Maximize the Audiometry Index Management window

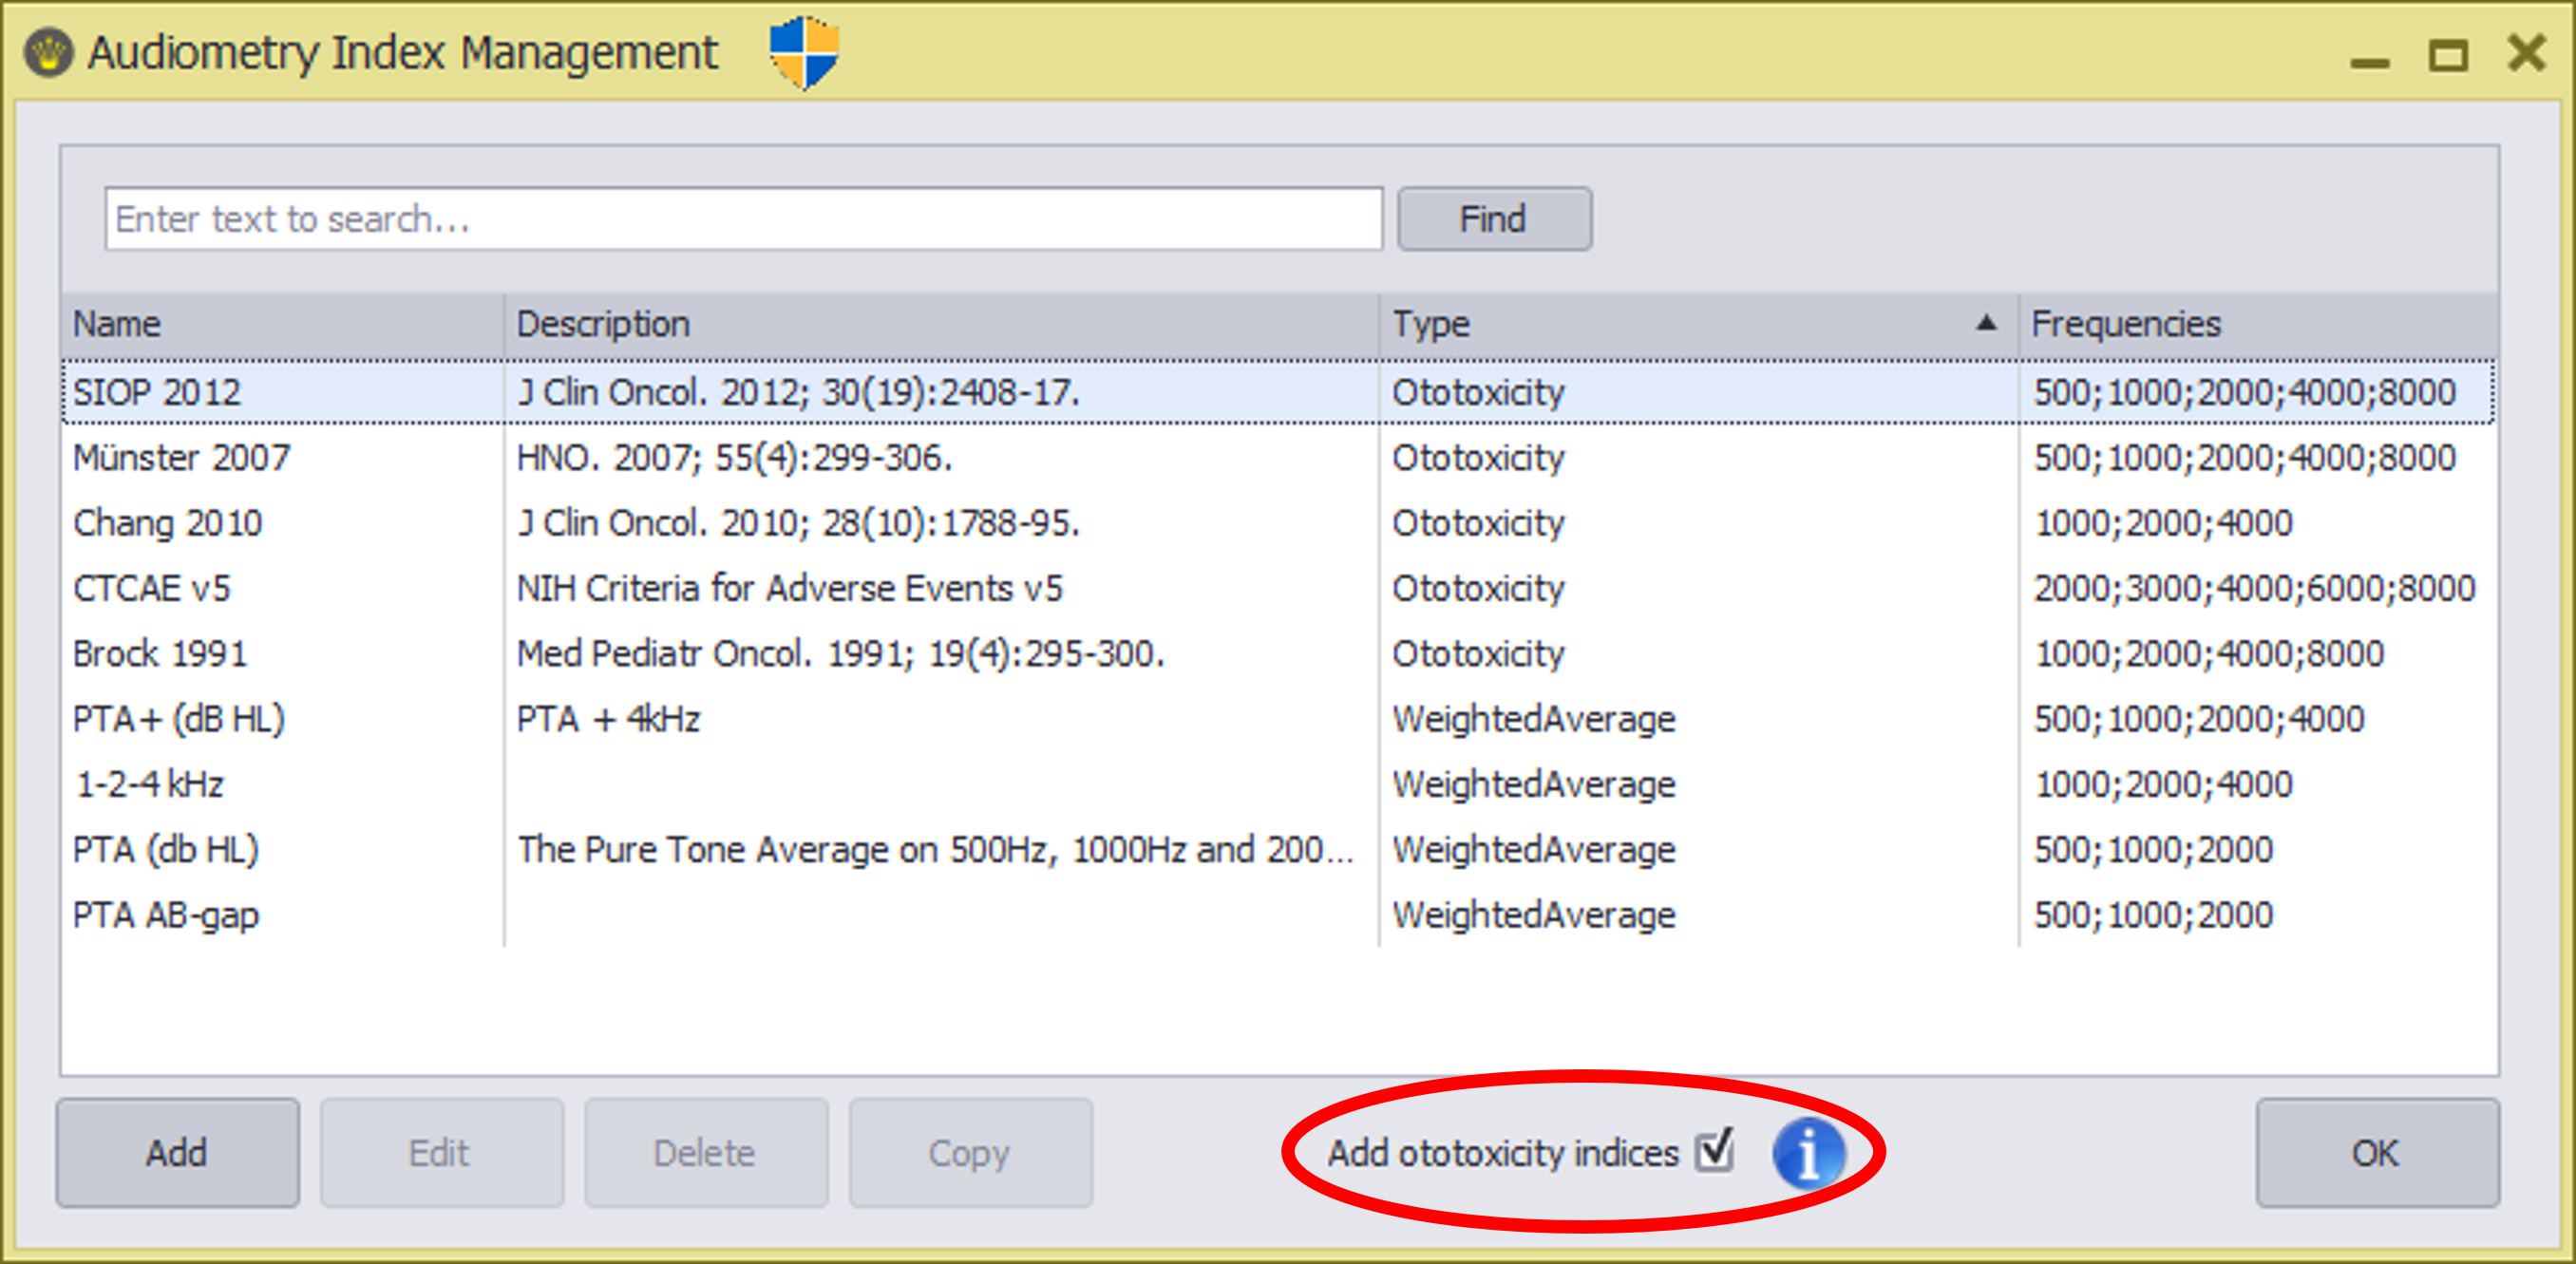pyautogui.click(x=2448, y=55)
